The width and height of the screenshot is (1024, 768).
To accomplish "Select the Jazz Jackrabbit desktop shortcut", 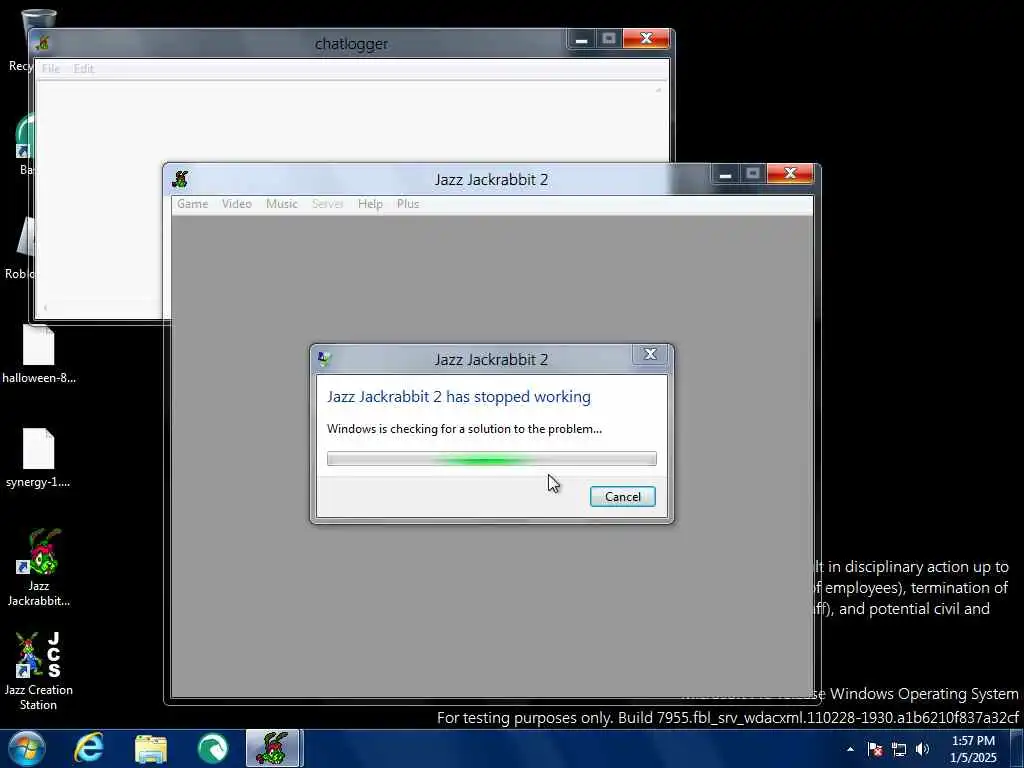I will tap(39, 567).
